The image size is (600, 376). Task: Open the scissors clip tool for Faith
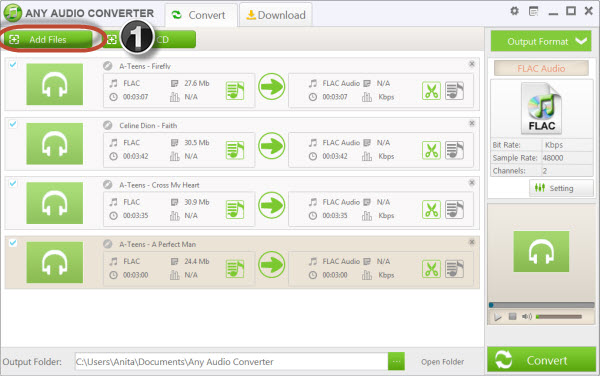(431, 150)
